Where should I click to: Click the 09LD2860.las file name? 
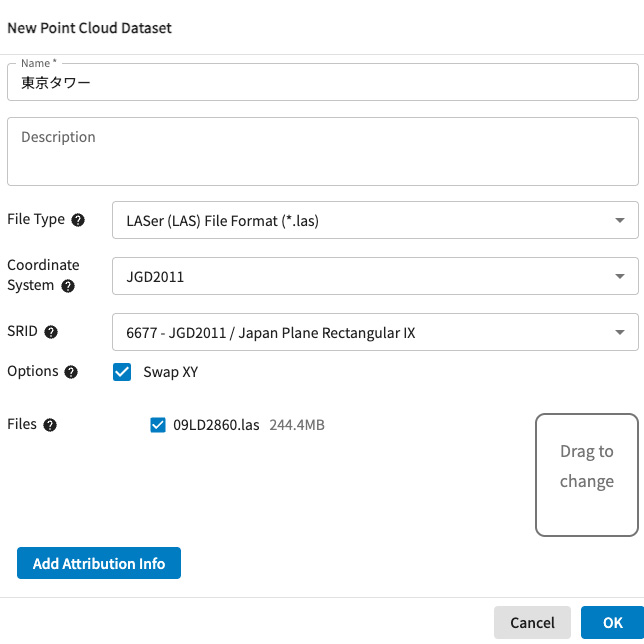tap(216, 425)
